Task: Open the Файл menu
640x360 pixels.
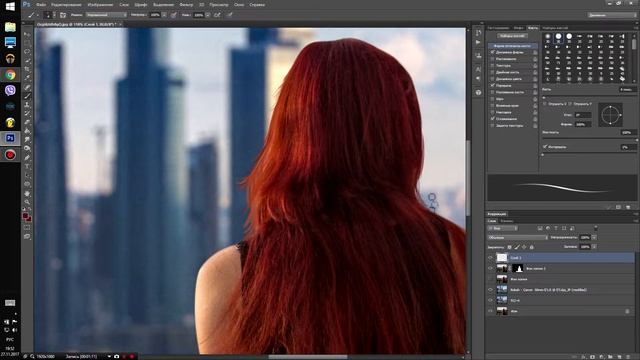Action: [x=41, y=5]
